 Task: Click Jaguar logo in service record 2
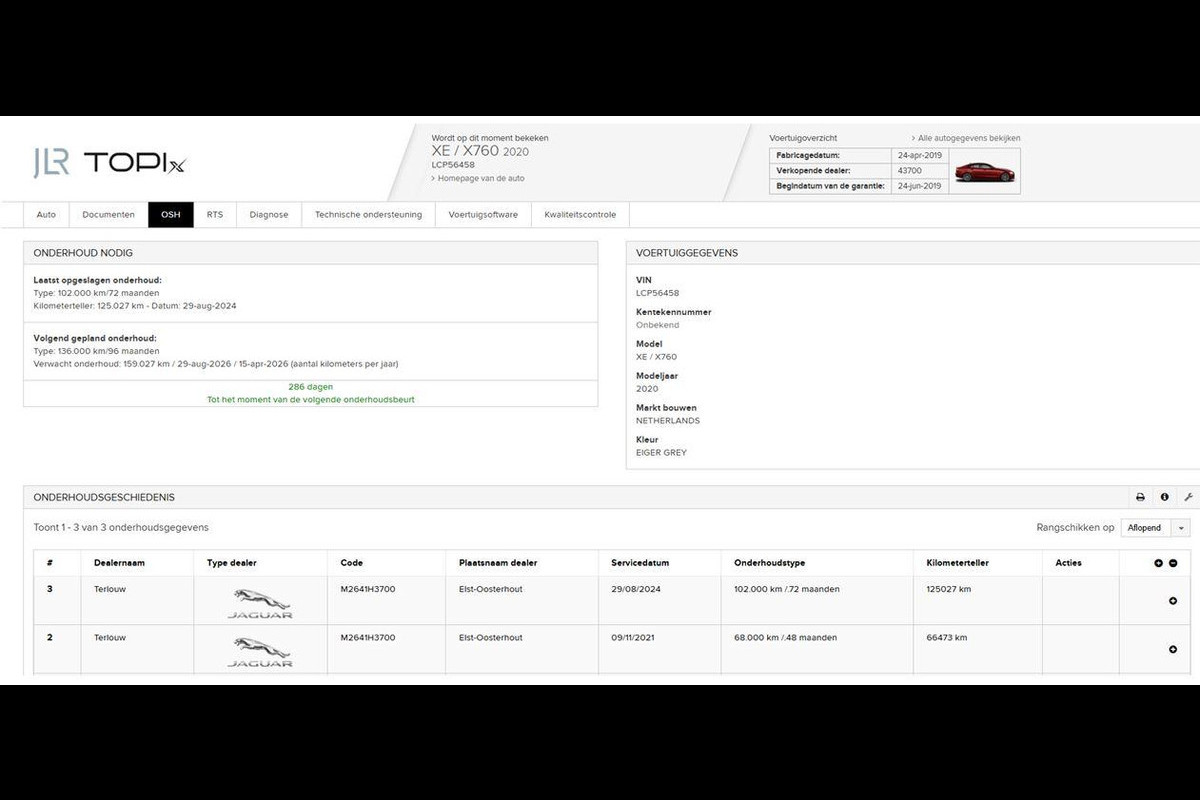click(x=260, y=650)
